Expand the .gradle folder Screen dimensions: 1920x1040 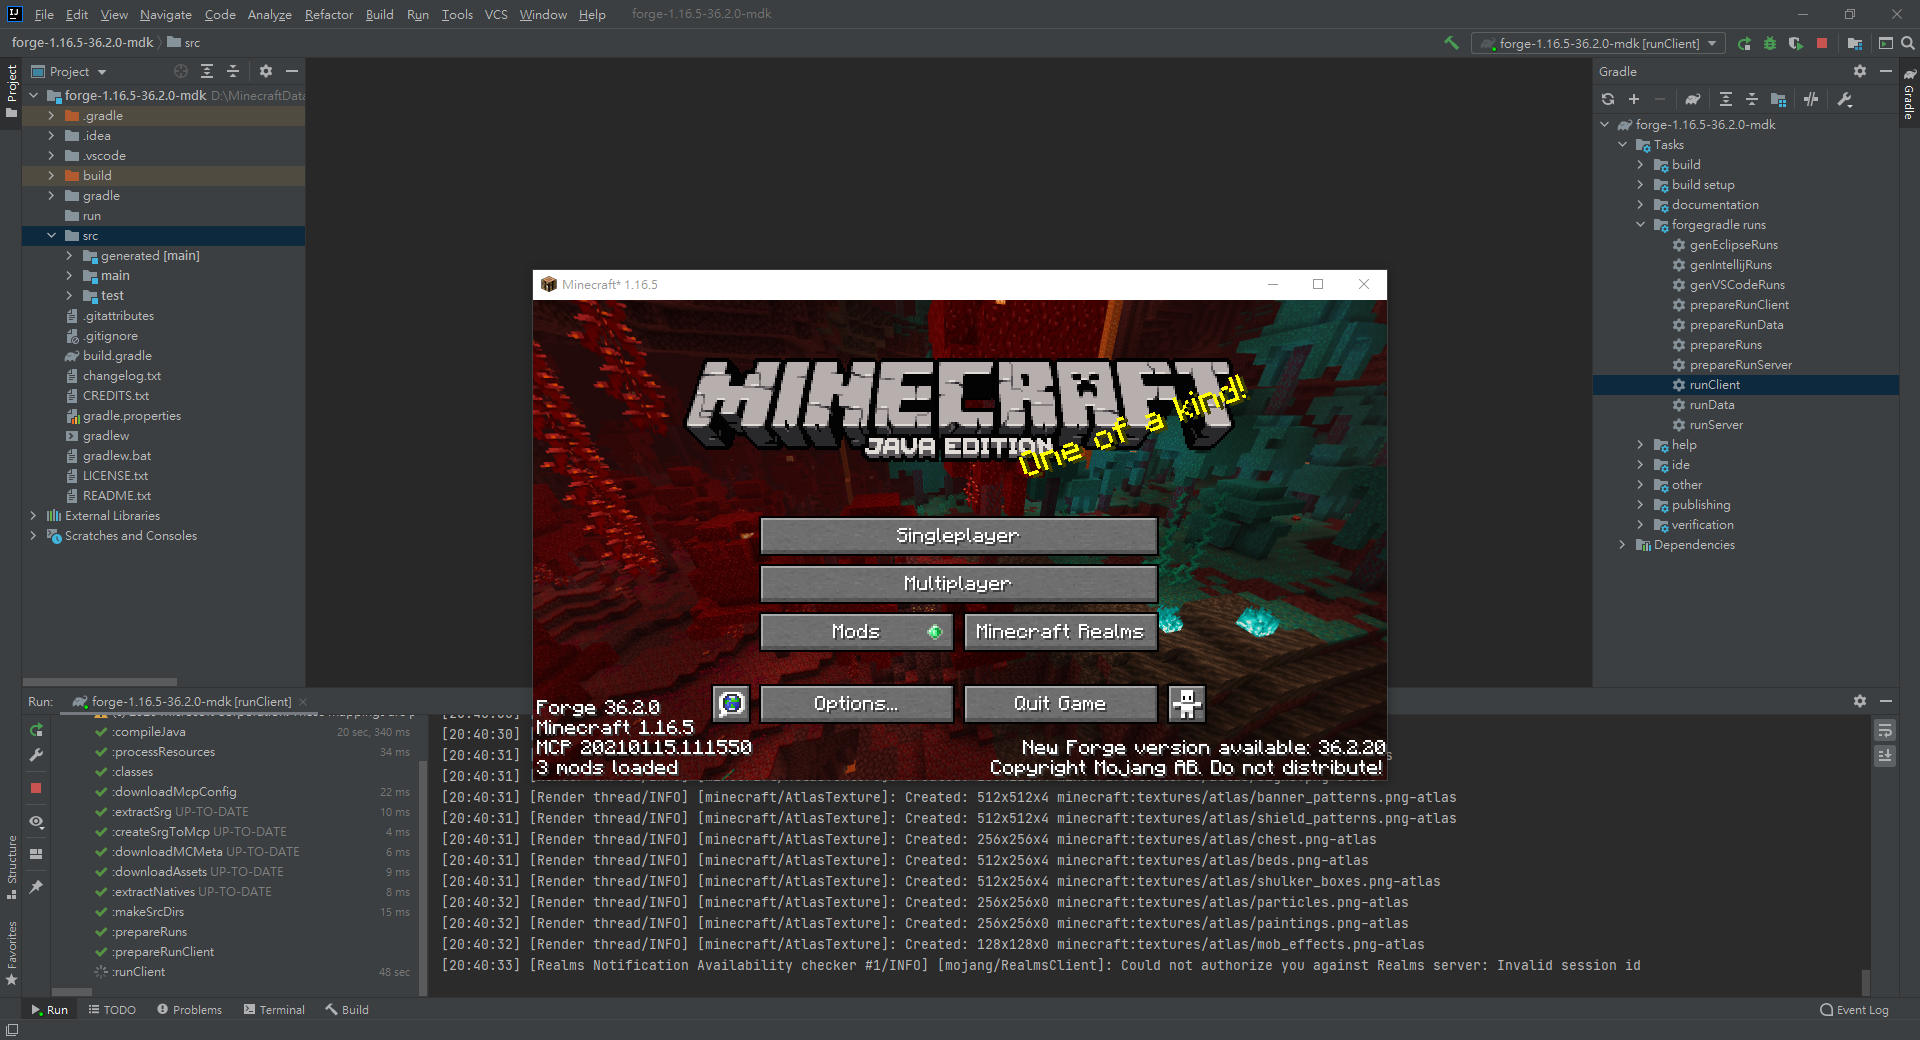(51, 116)
